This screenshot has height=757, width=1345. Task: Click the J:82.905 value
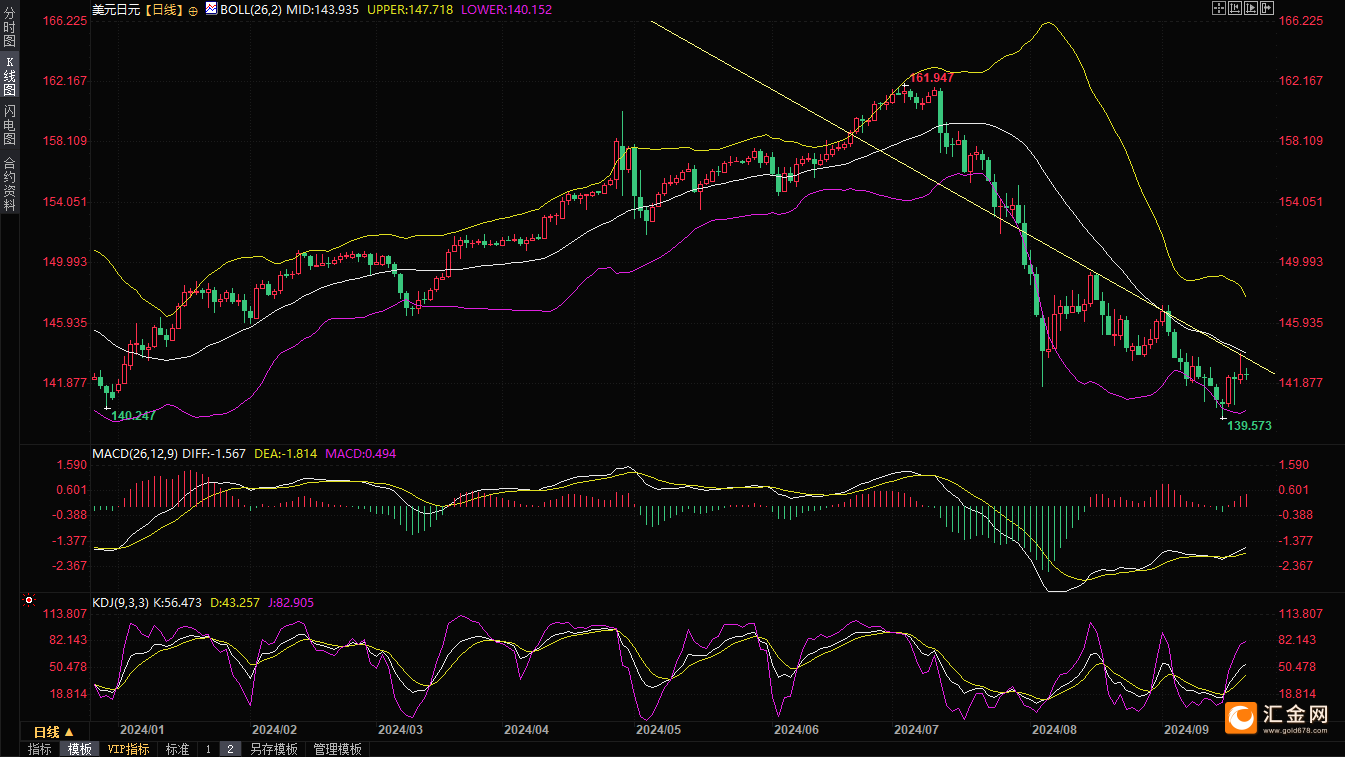point(291,603)
